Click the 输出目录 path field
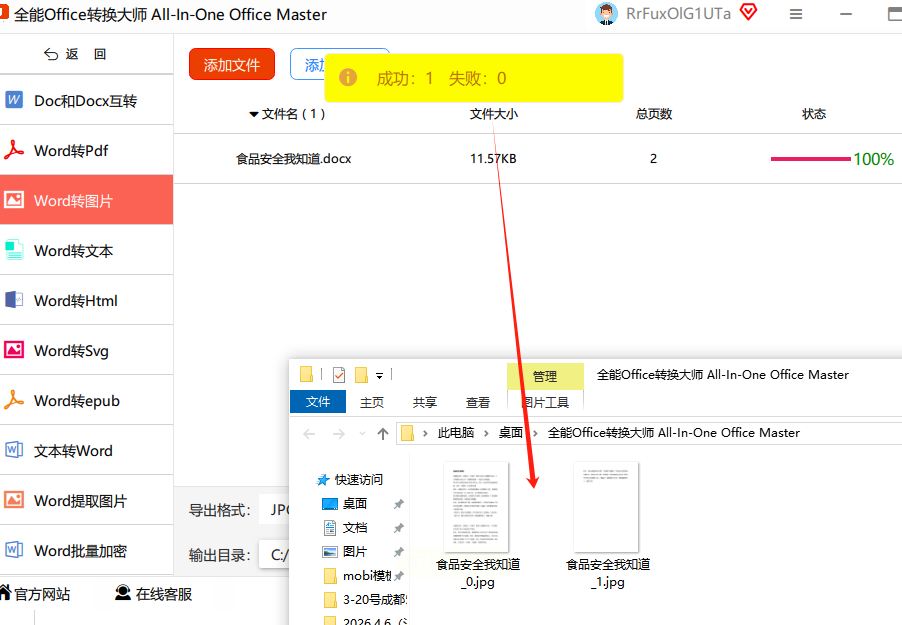 tap(274, 555)
